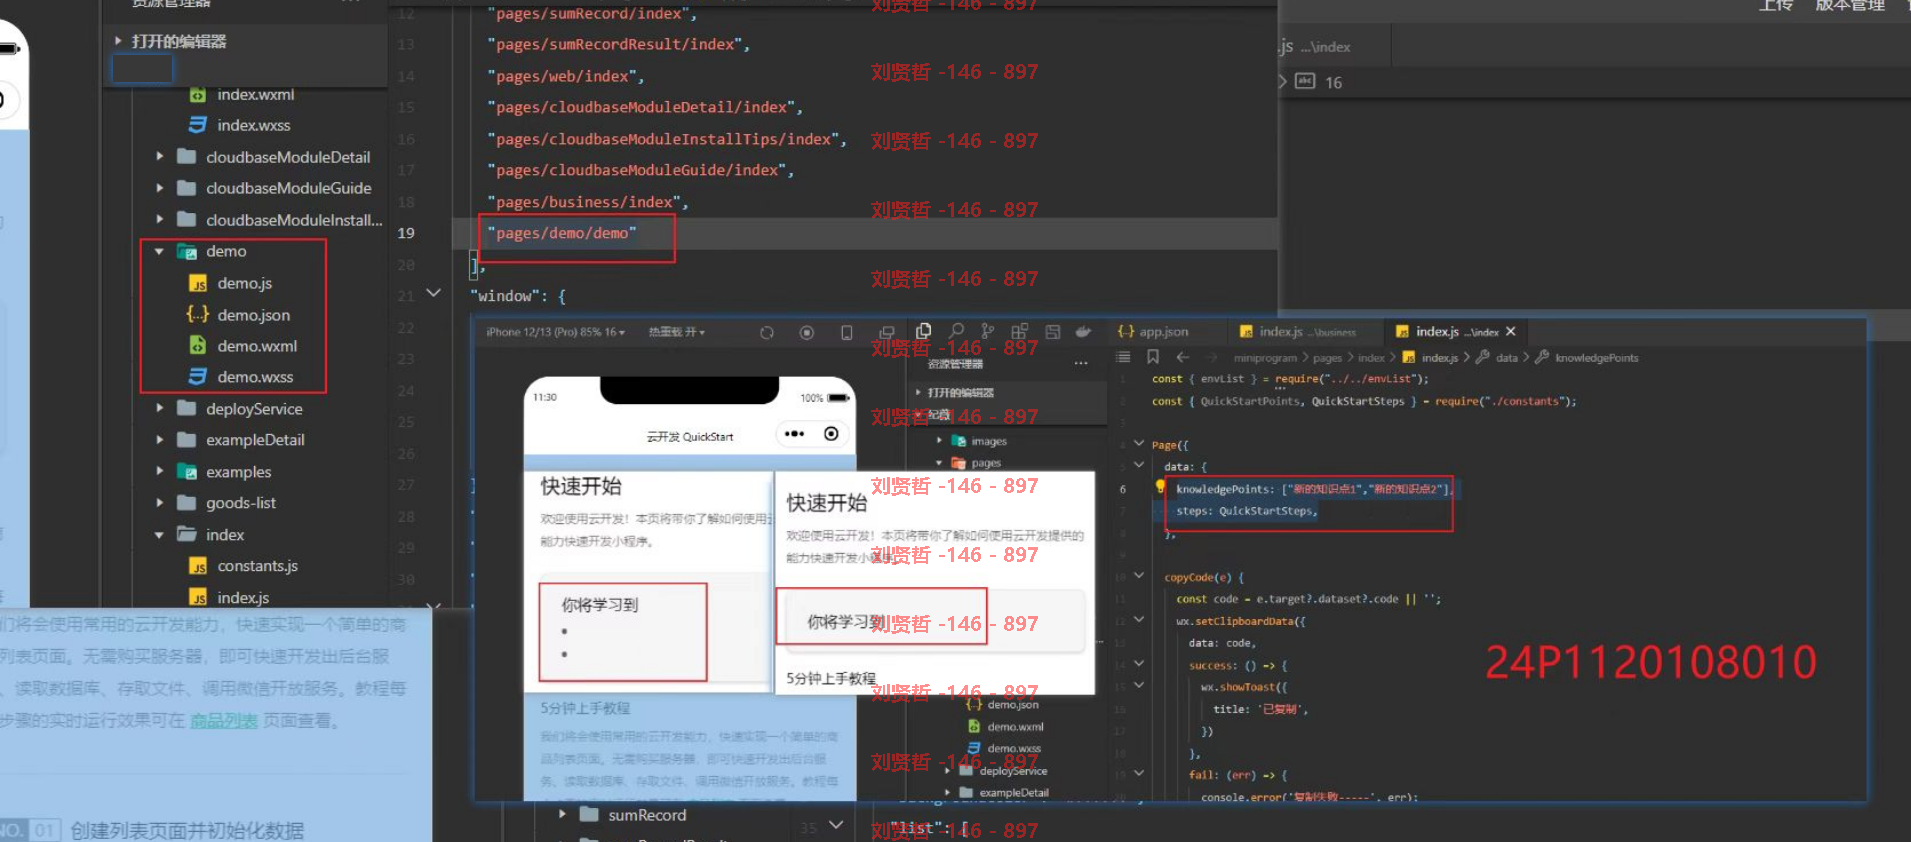This screenshot has width=1911, height=842.
Task: Open the Extensions blocks icon
Action: pyautogui.click(x=1019, y=331)
